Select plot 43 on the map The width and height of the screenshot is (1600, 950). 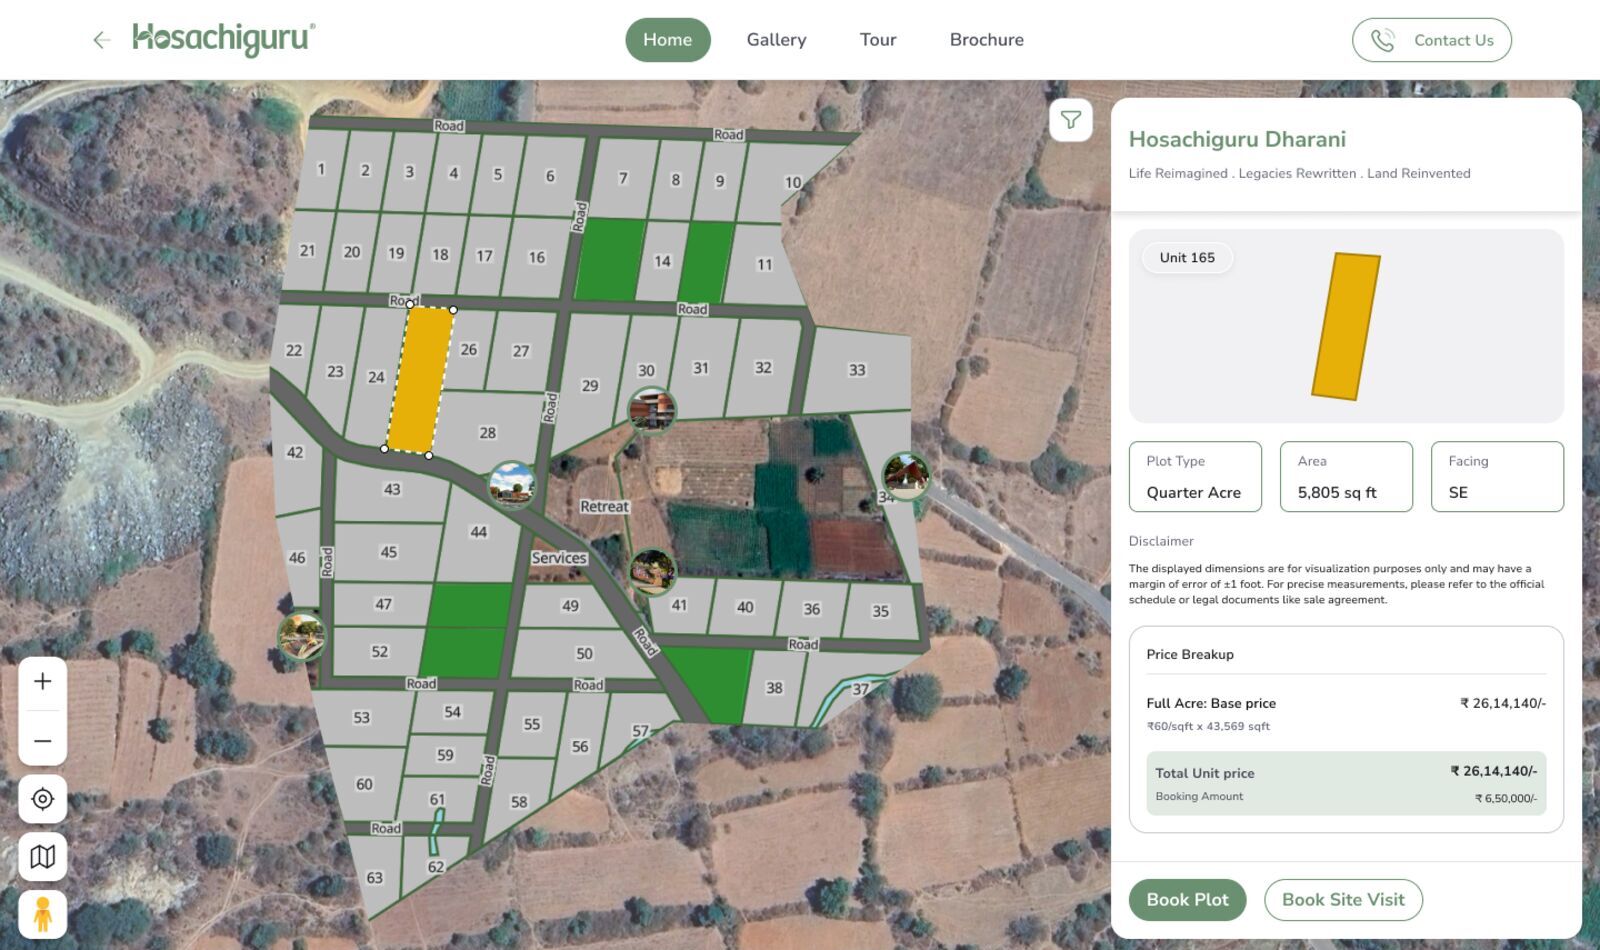pyautogui.click(x=392, y=489)
